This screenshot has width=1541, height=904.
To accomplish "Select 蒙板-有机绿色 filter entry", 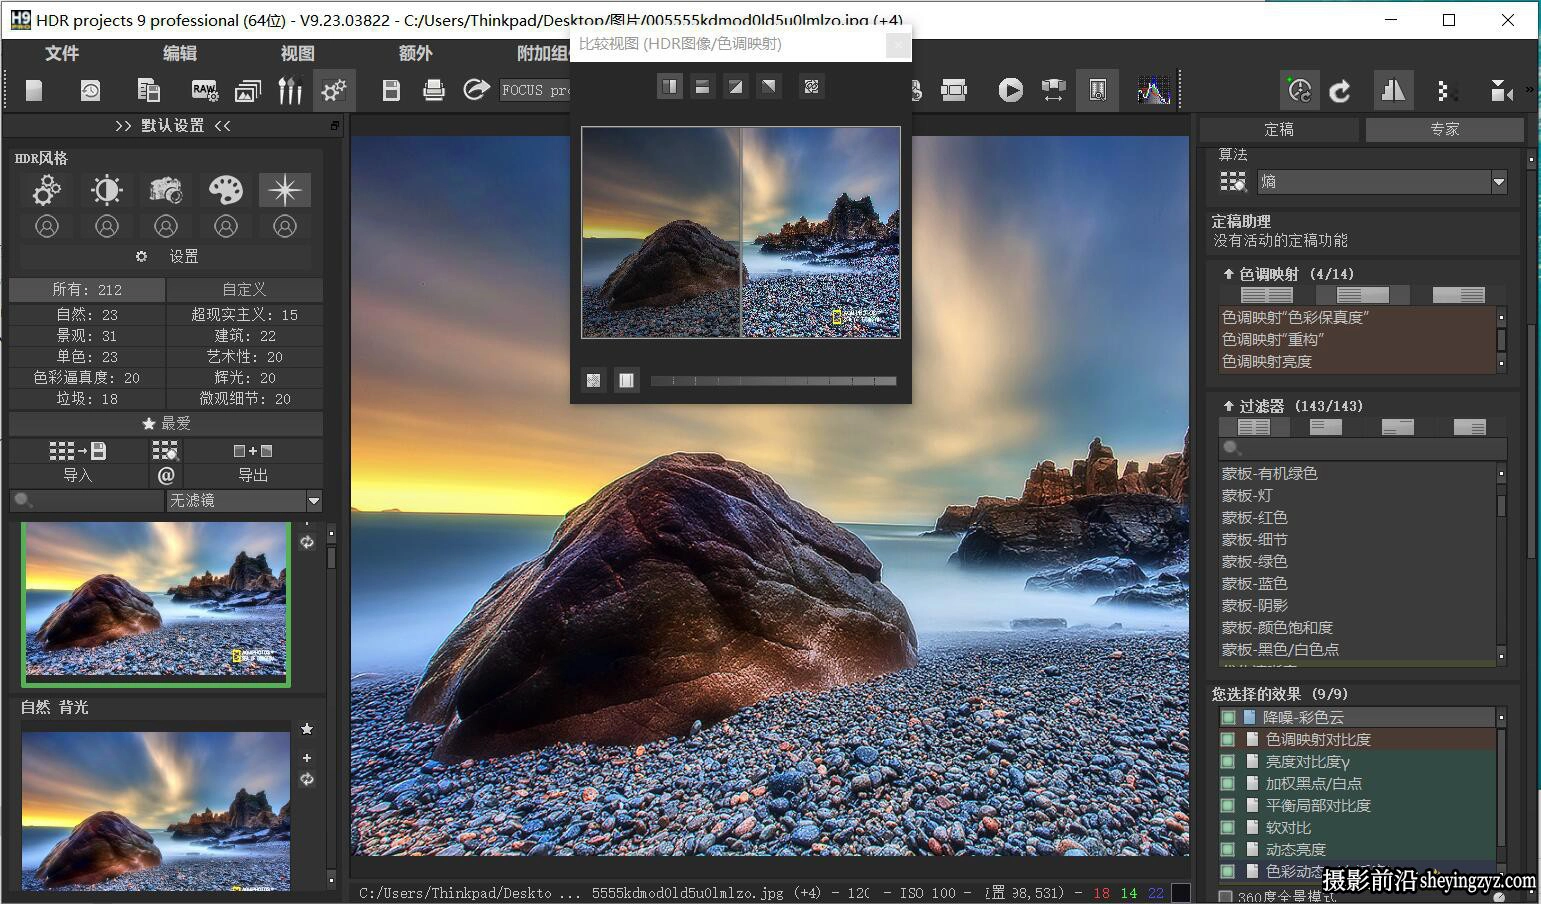I will pos(1356,474).
